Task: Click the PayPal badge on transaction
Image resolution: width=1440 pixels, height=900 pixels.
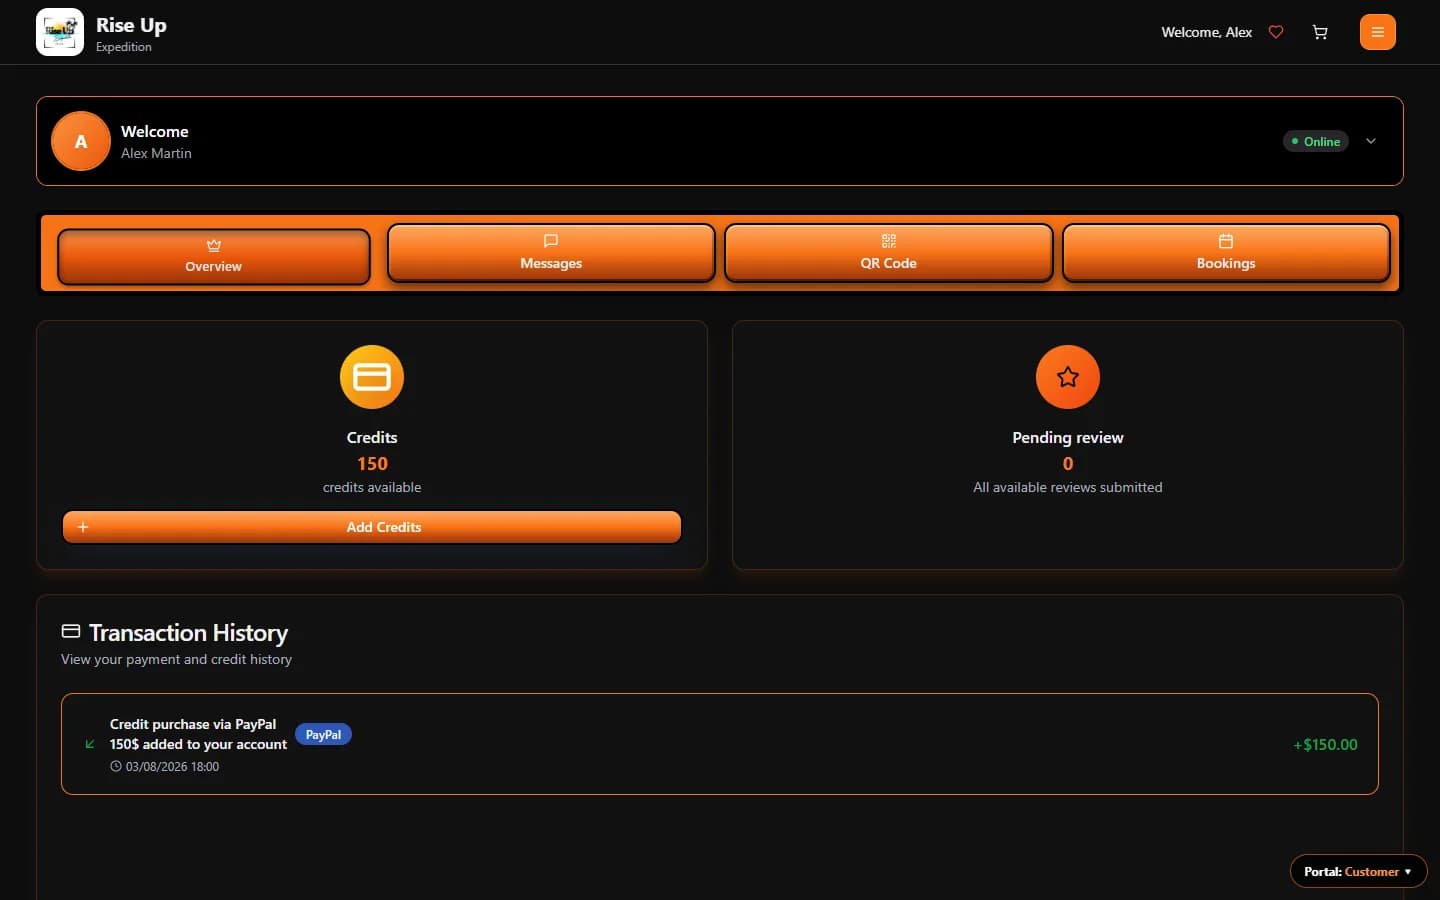Action: coord(323,734)
